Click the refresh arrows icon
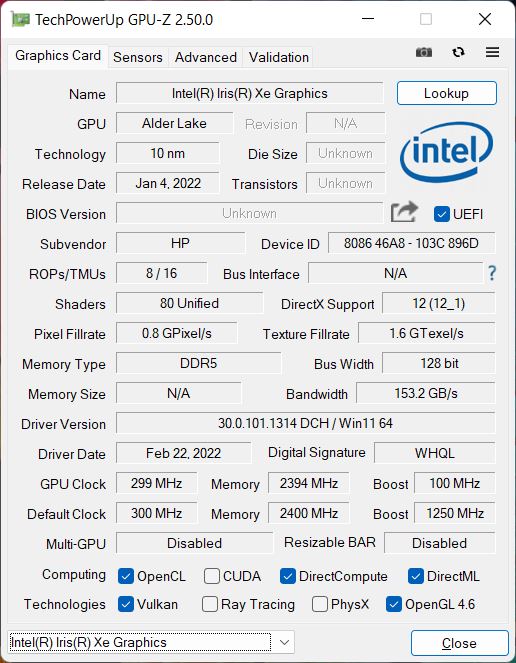The width and height of the screenshot is (516, 663). pos(458,52)
